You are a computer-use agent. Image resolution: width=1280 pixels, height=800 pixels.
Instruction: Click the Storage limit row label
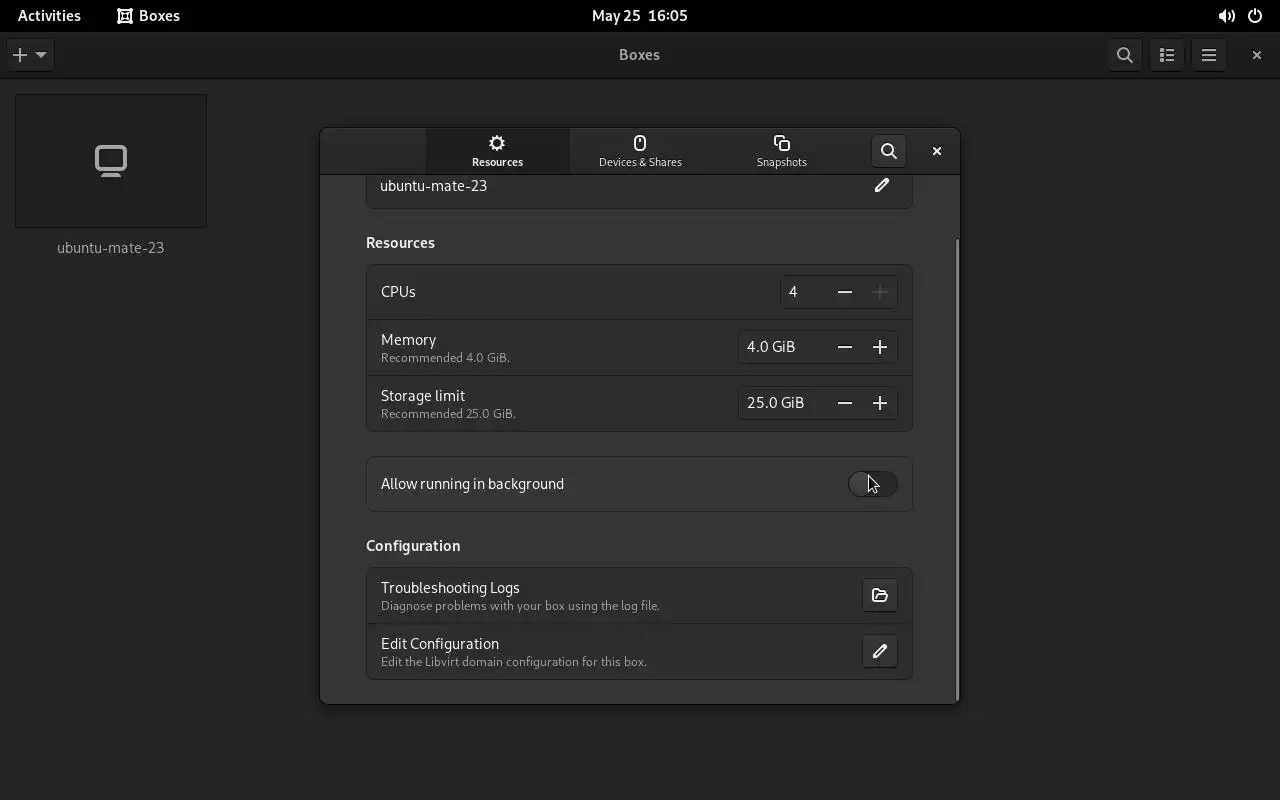coord(423,396)
